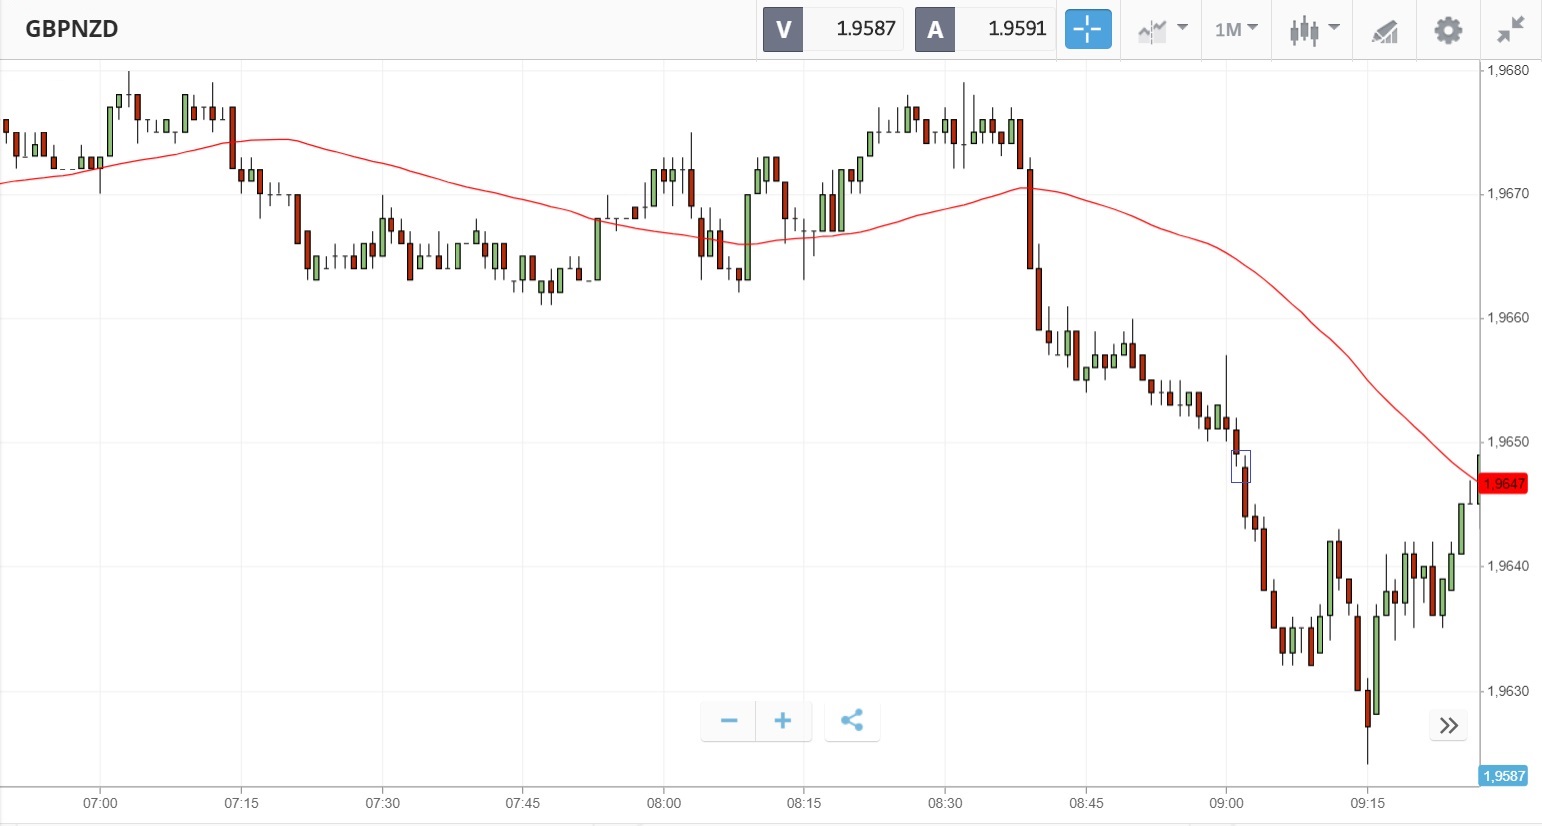Click the A buy button
Screen dimensions: 1542x826
935,29
